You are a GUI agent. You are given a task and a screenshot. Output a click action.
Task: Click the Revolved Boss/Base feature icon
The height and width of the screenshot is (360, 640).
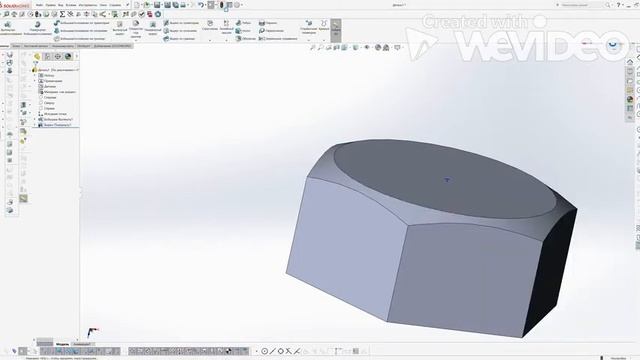(37, 24)
